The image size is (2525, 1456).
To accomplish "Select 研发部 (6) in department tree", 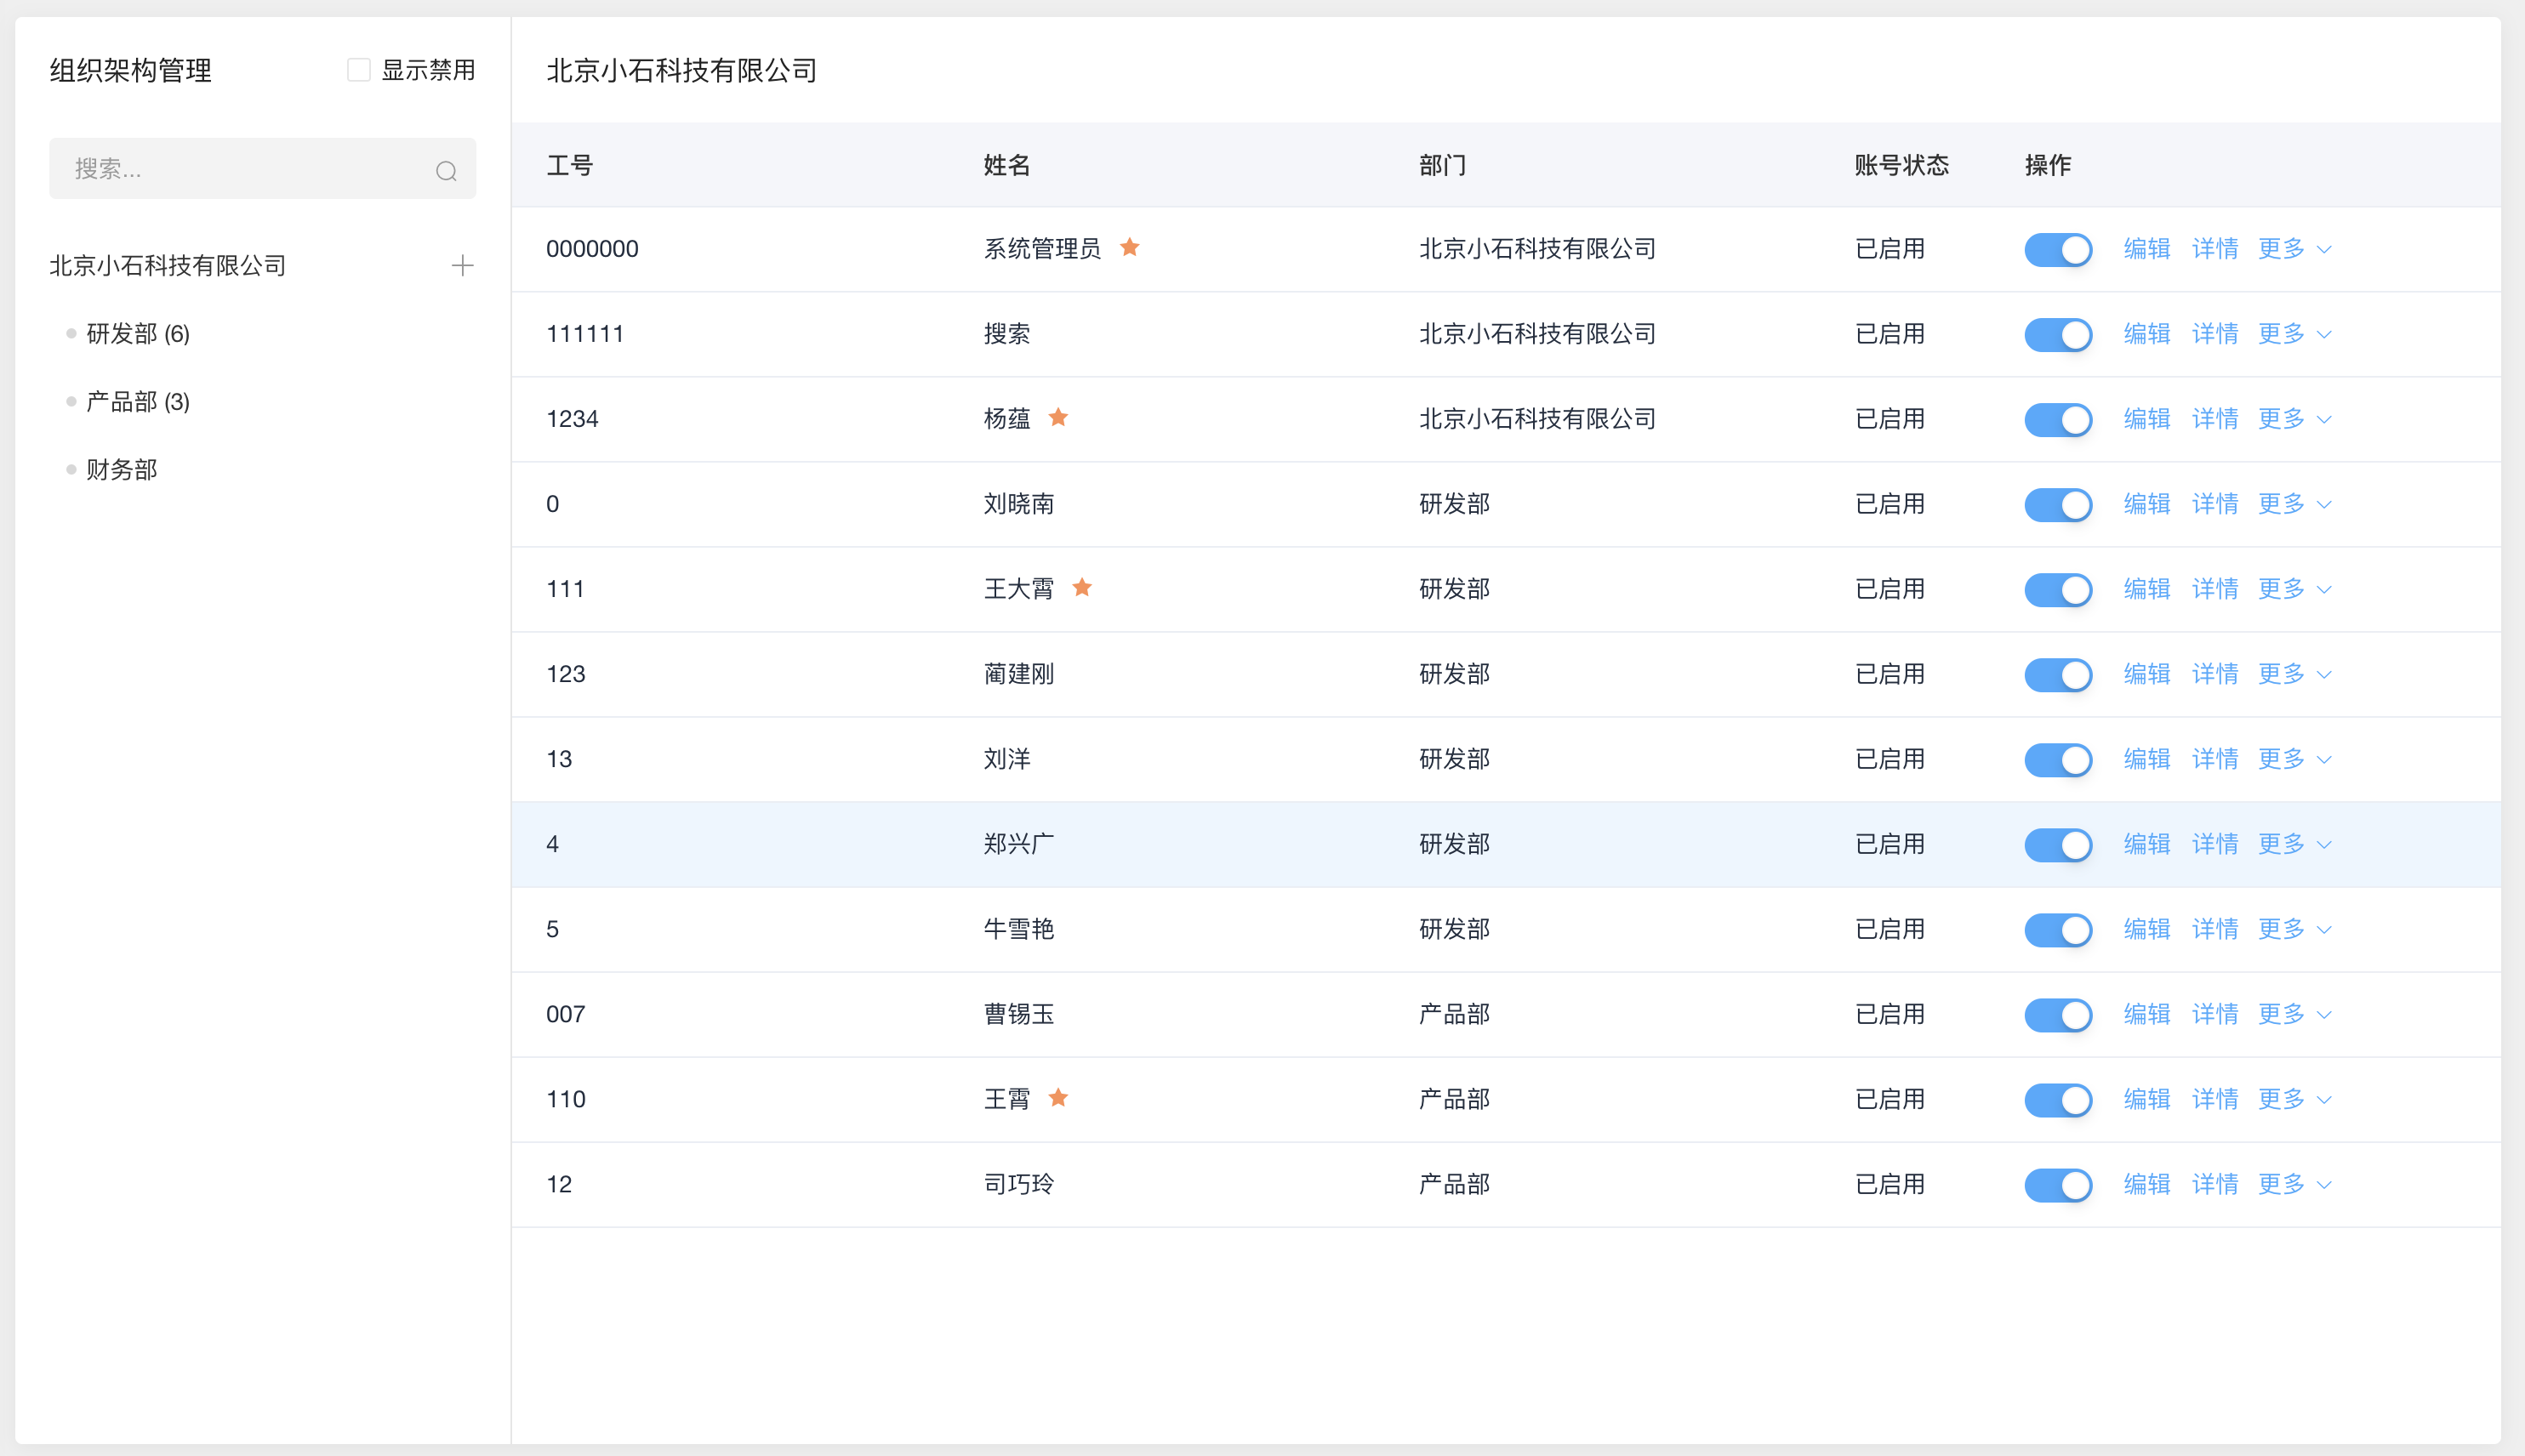I will pos(138,334).
